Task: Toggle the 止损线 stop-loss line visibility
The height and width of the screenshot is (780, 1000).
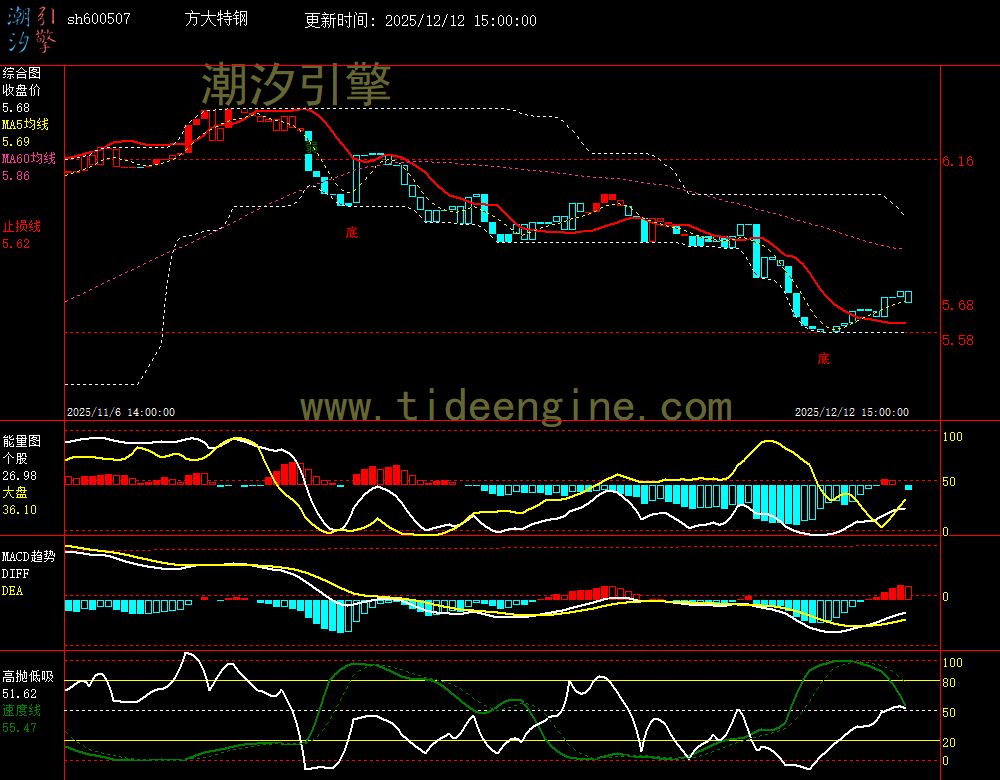Action: click(22, 225)
